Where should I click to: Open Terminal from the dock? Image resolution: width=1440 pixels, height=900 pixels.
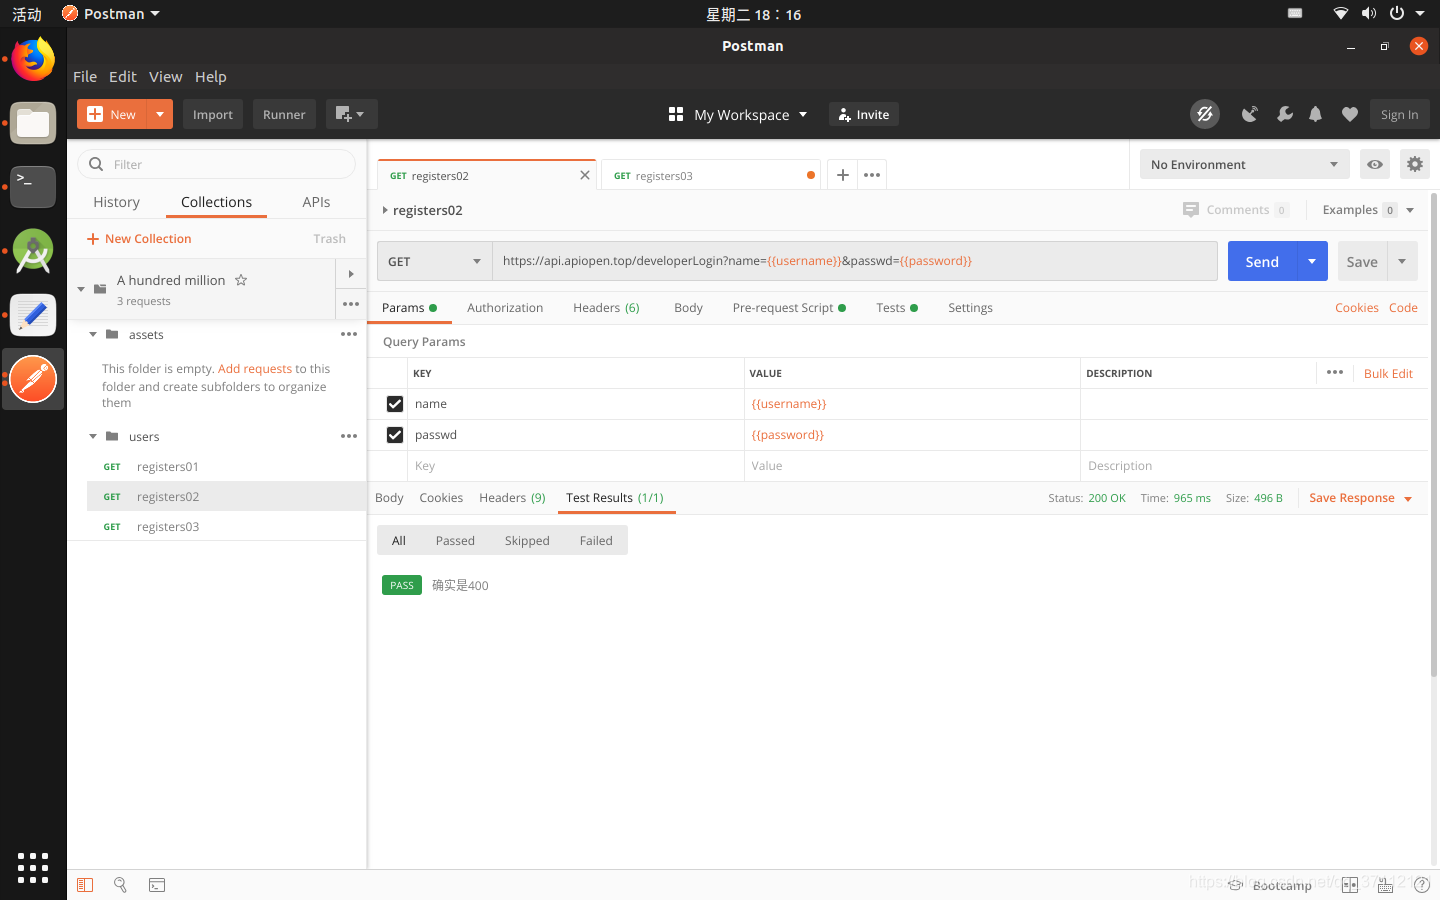pos(33,187)
